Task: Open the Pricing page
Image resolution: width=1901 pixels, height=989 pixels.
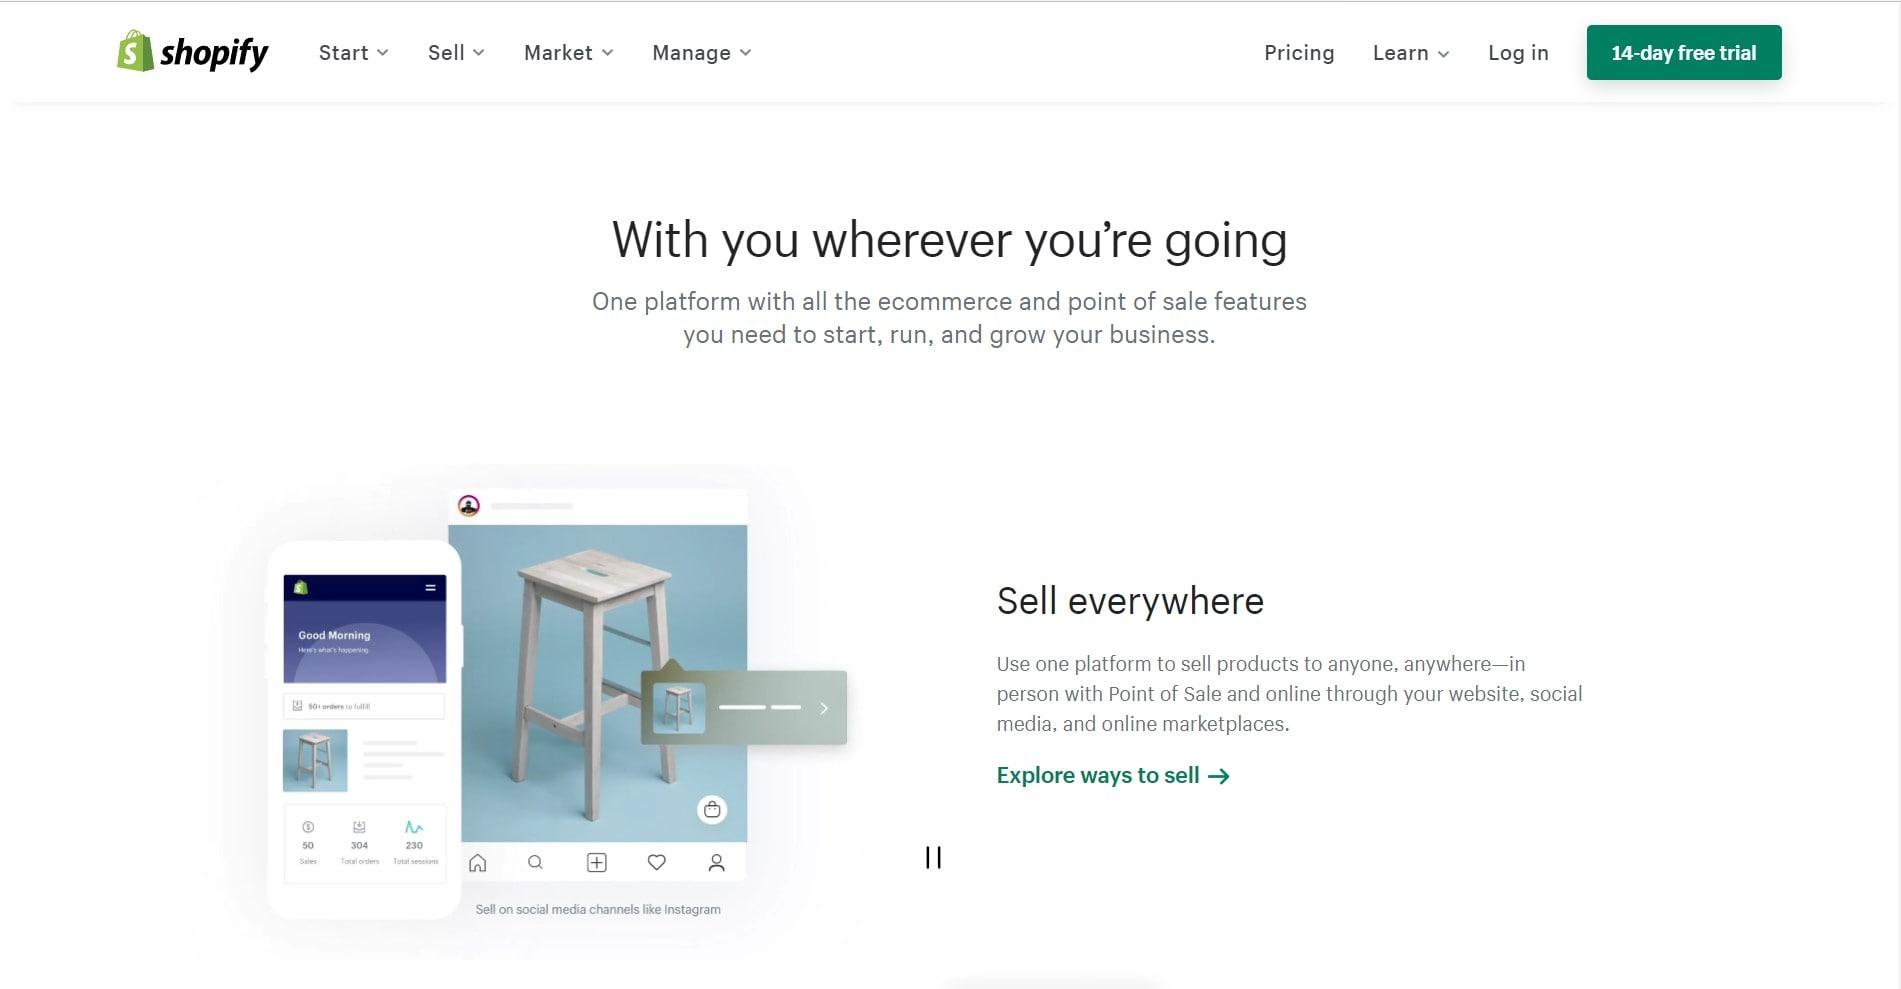Action: point(1299,53)
